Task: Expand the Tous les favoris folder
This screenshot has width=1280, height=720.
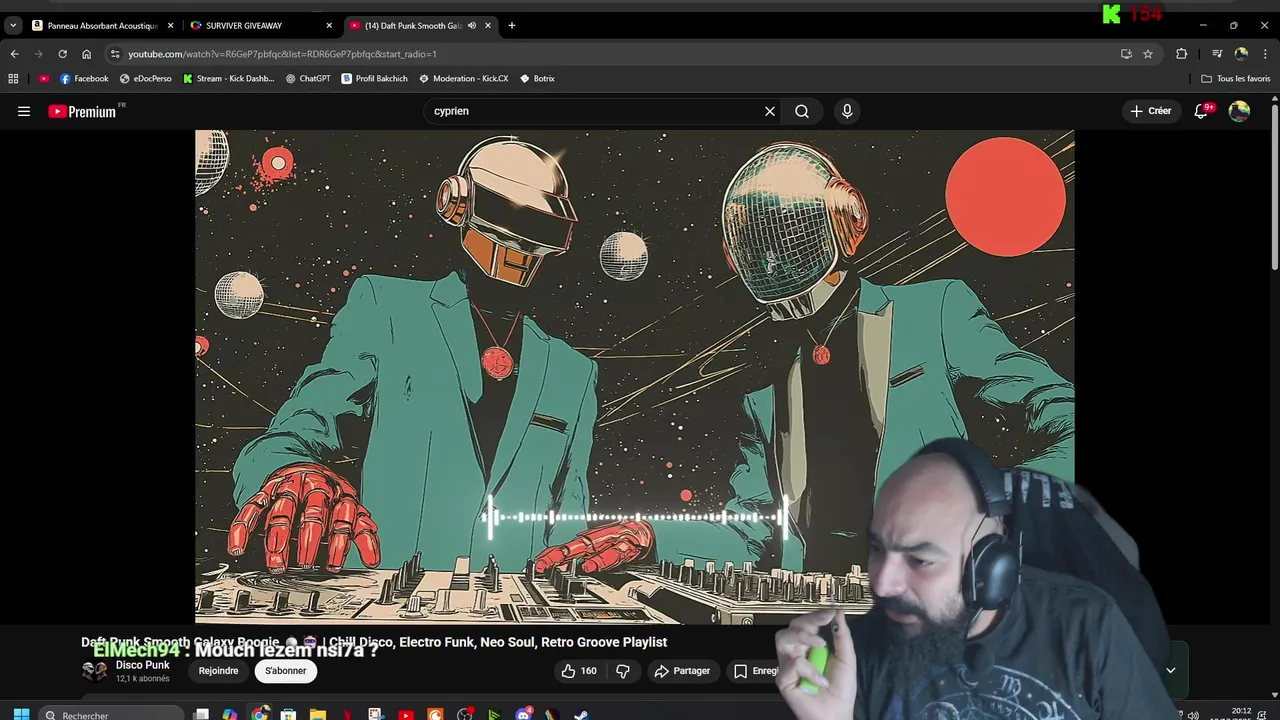Action: pyautogui.click(x=1236, y=78)
